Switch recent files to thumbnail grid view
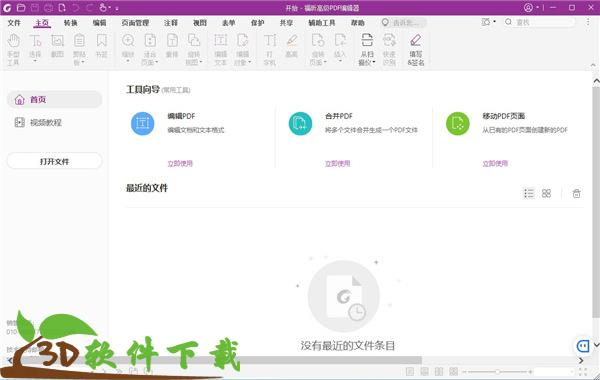 click(546, 193)
